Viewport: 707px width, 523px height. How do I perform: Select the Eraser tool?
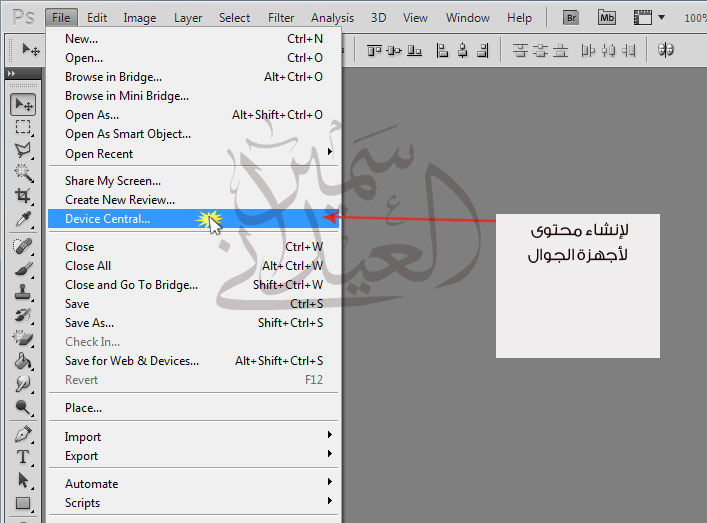click(x=23, y=338)
